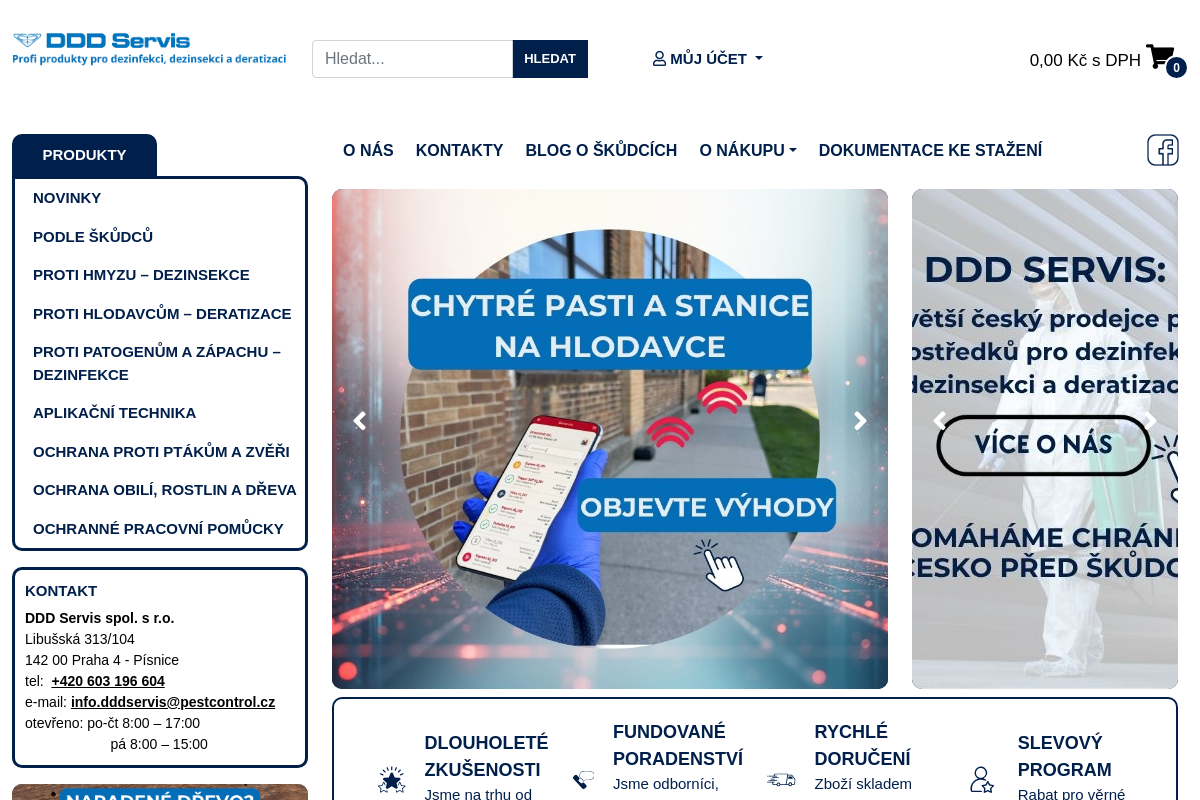Advance the carousel with the right arrow
The height and width of the screenshot is (800, 1200).
[x=860, y=421]
